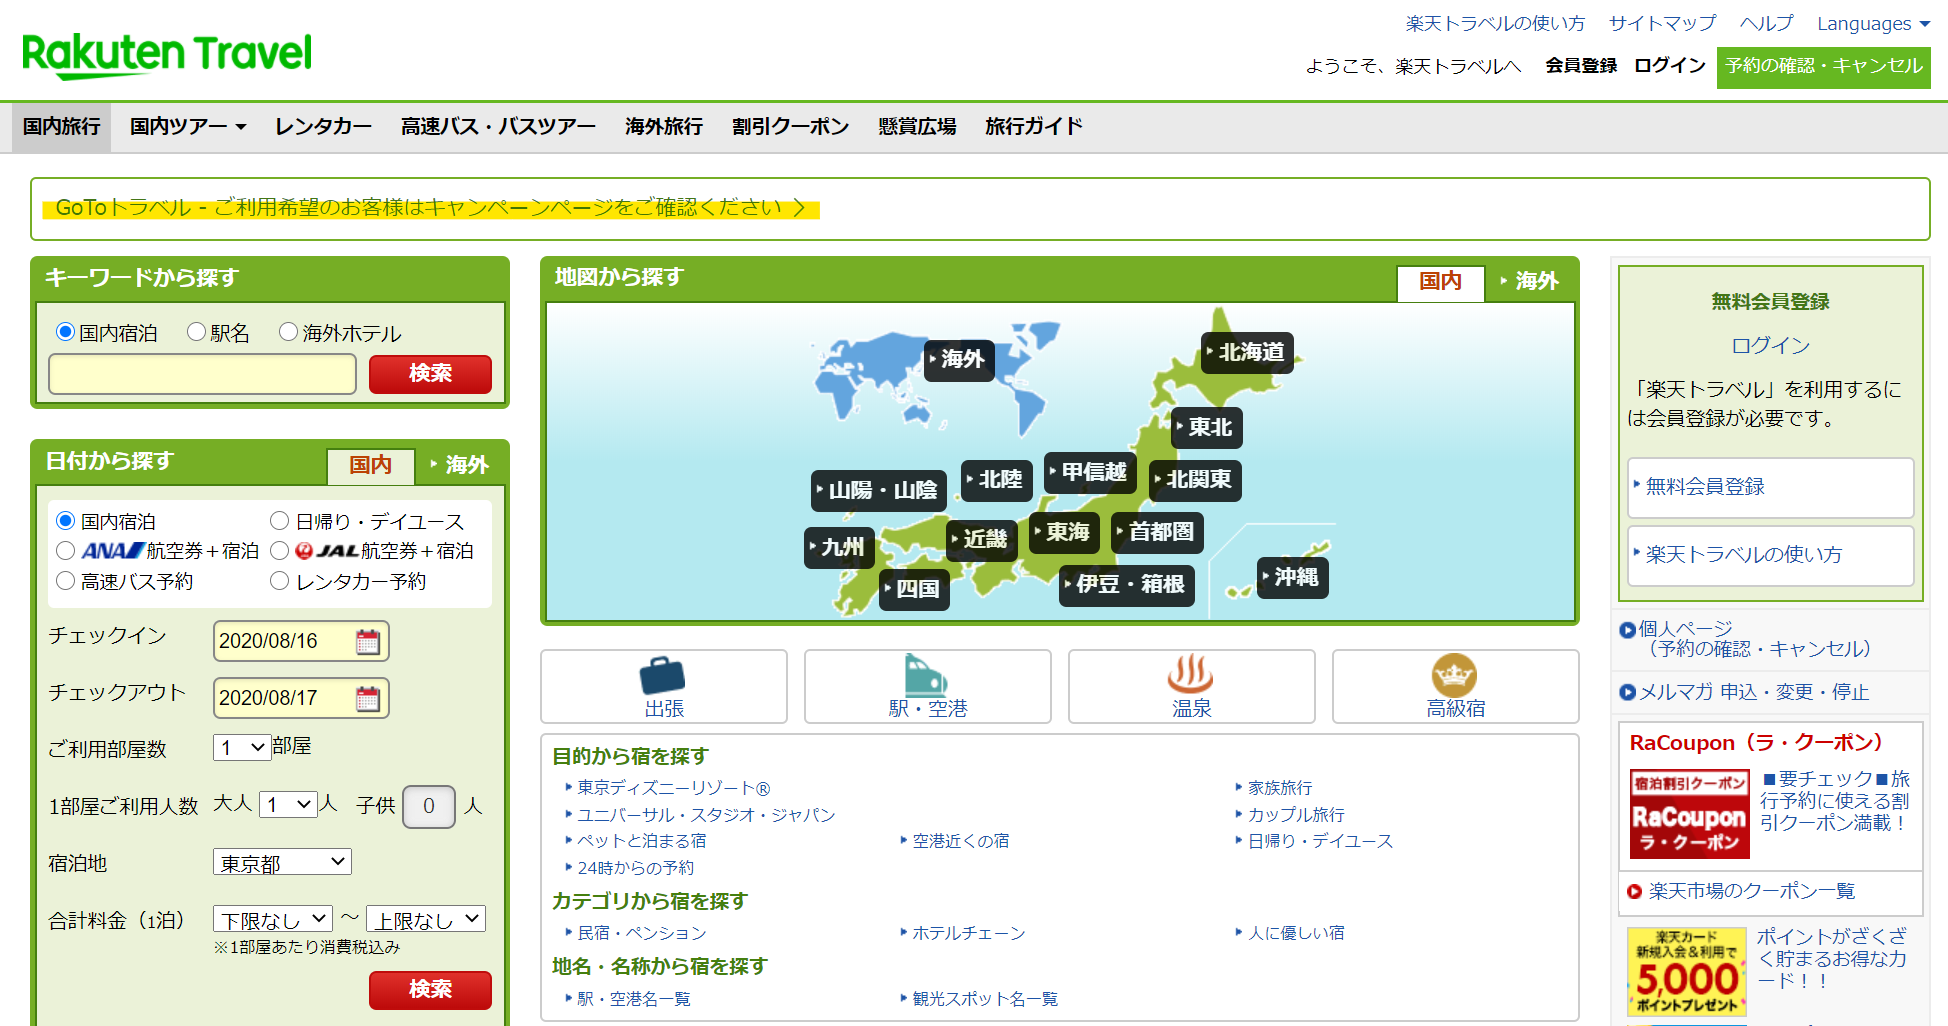Viewport: 1948px width, 1026px height.
Task: Click the Rakuten Travel logo
Action: coord(167,55)
